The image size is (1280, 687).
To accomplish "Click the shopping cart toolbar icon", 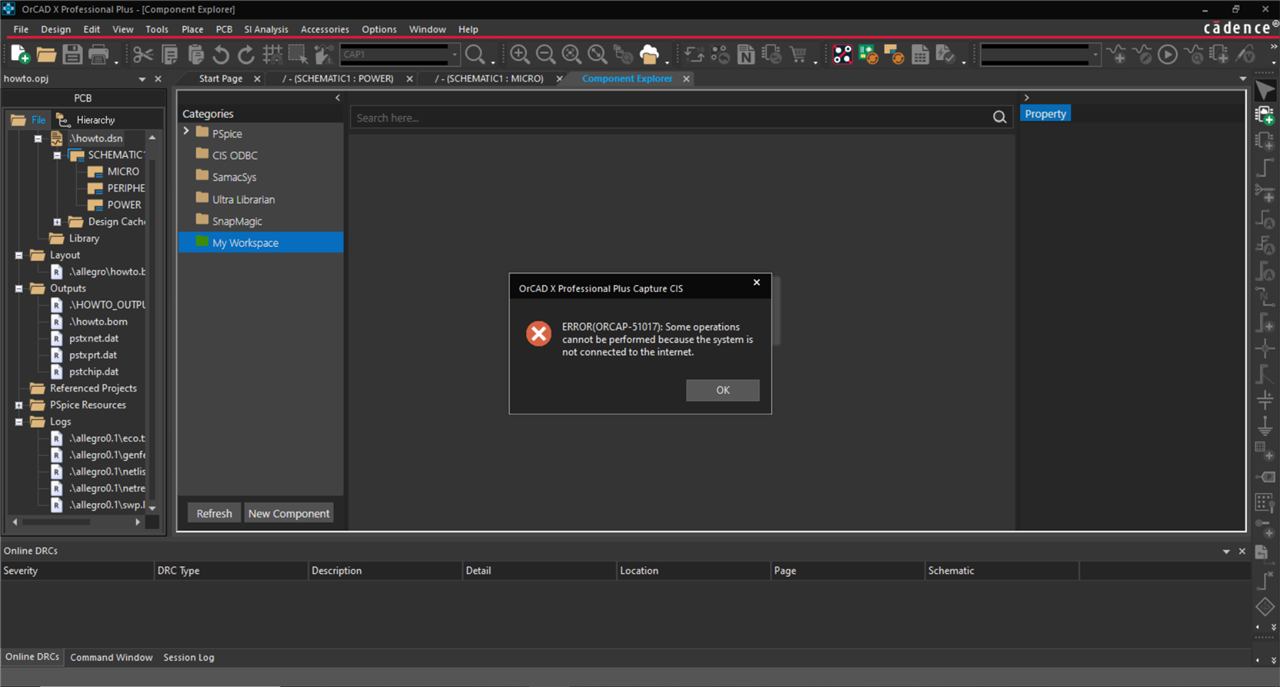I will coord(798,54).
